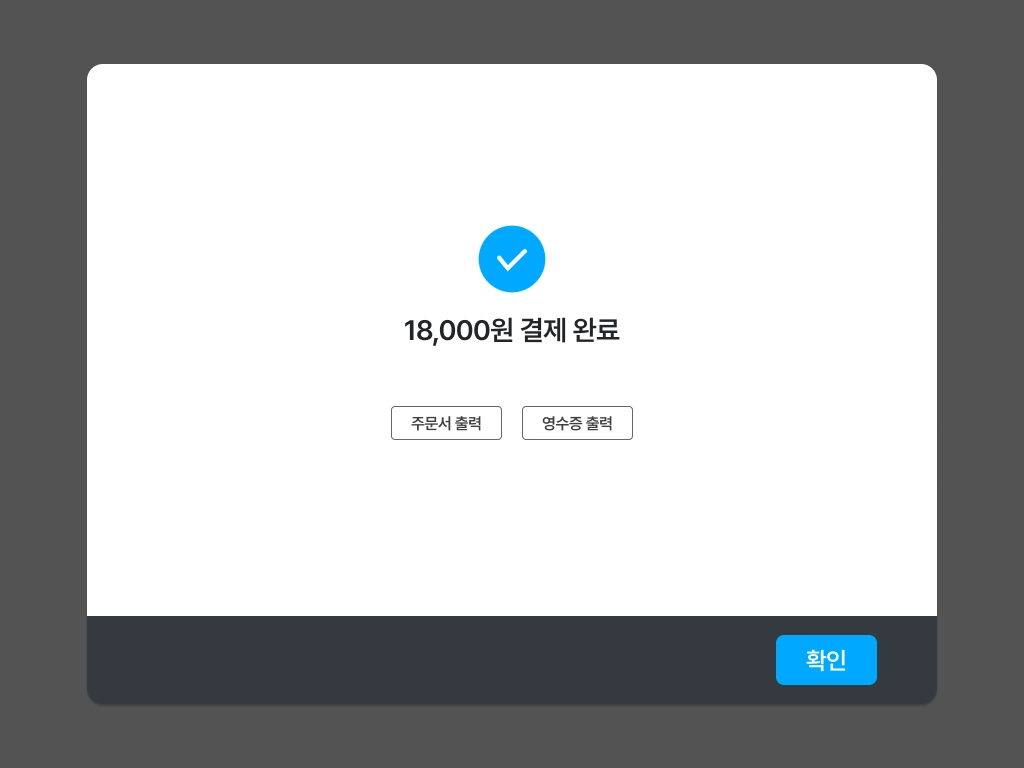
Task: Click the 출력 text on the receipt button
Action: (x=599, y=423)
